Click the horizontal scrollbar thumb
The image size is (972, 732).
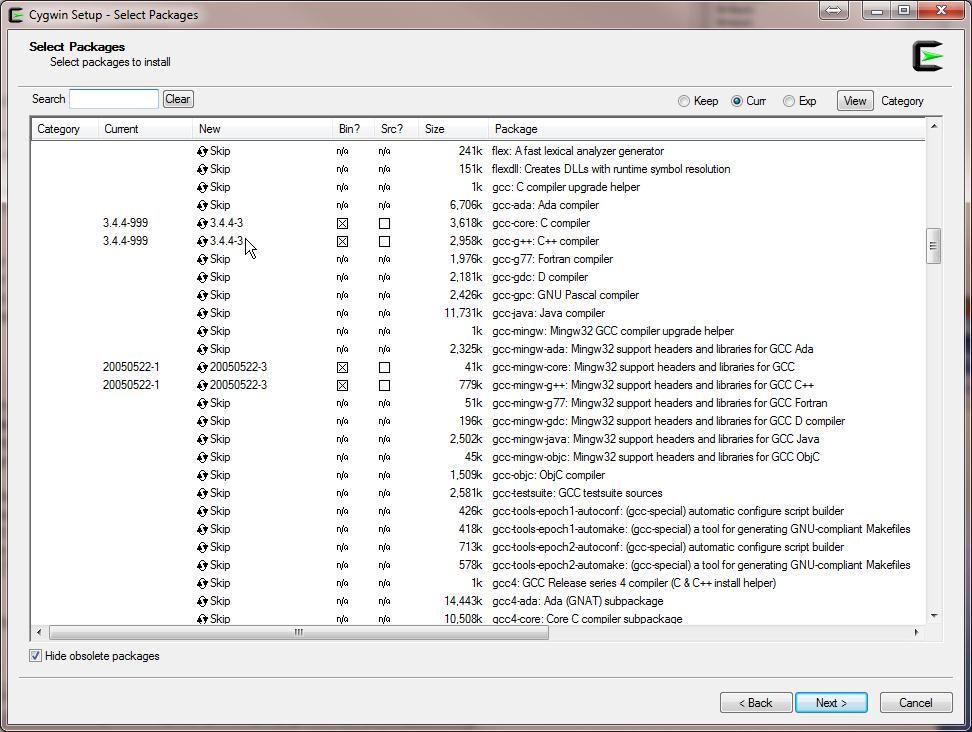(x=299, y=632)
